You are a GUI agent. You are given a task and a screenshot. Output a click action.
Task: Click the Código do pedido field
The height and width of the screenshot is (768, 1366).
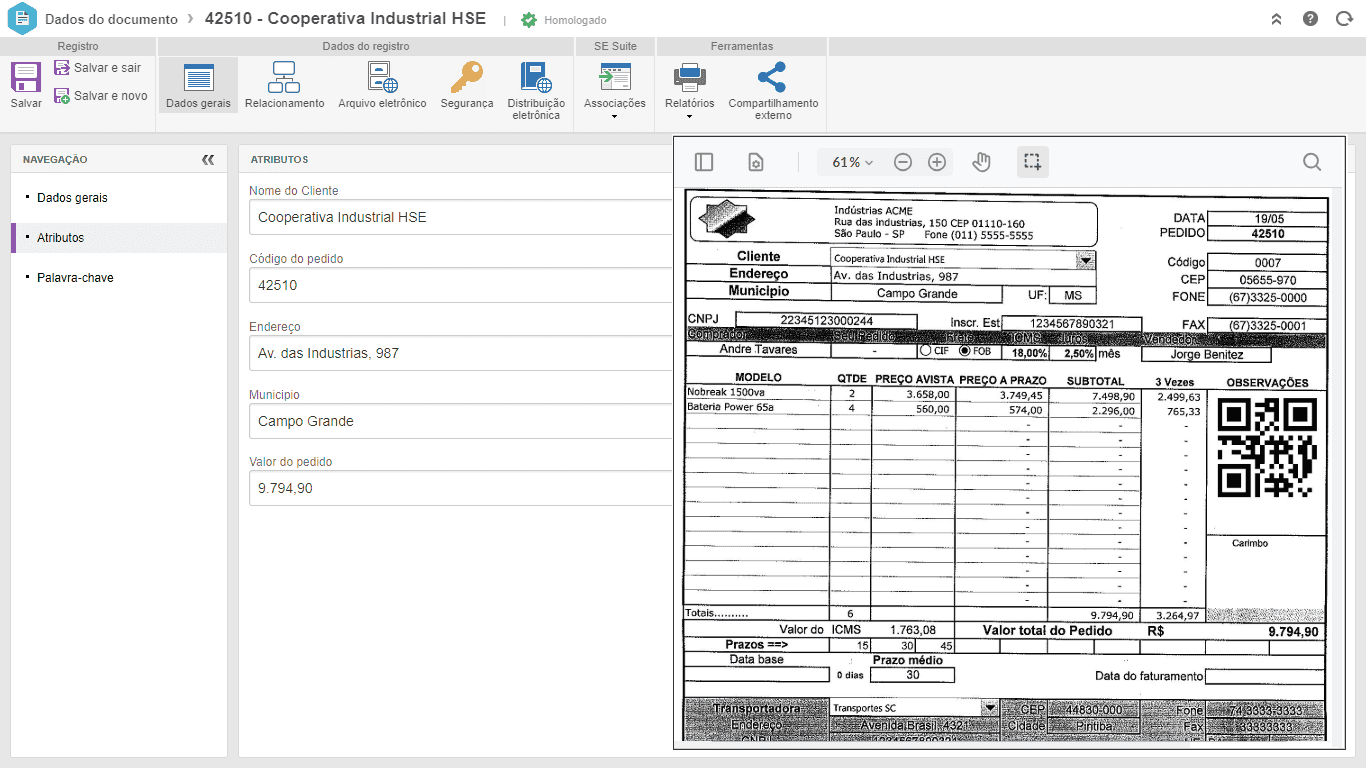point(461,285)
